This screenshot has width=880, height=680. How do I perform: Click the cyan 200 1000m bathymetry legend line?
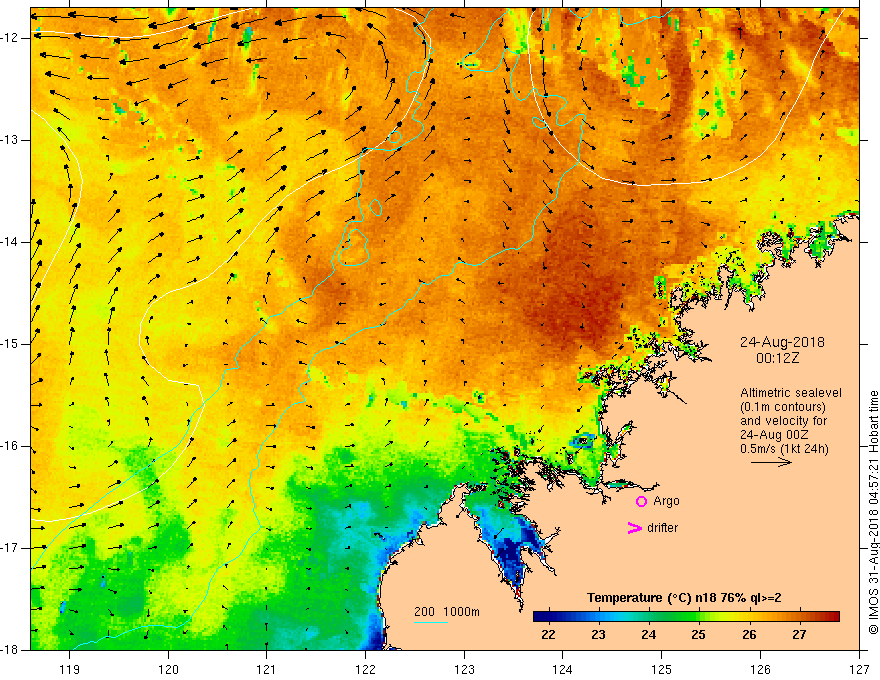(430, 622)
